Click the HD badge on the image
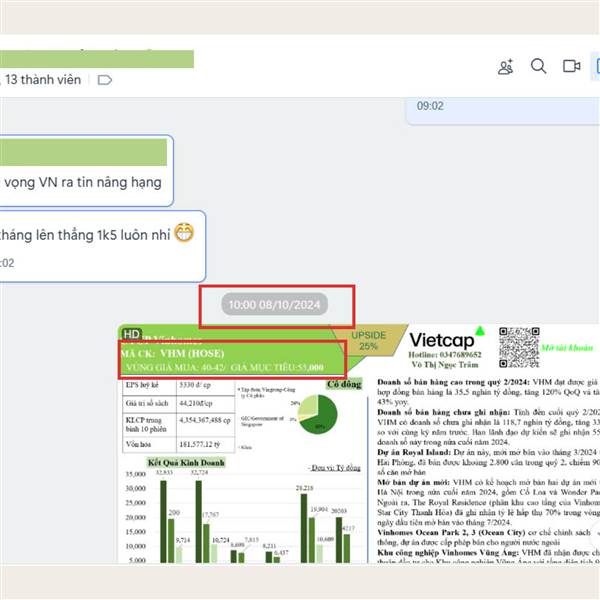Image resolution: width=600 pixels, height=600 pixels. 132,334
